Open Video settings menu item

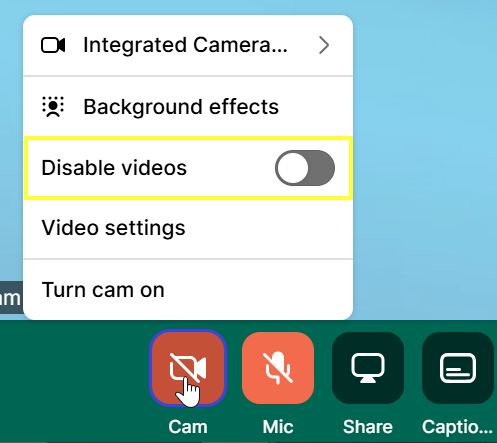[188, 228]
